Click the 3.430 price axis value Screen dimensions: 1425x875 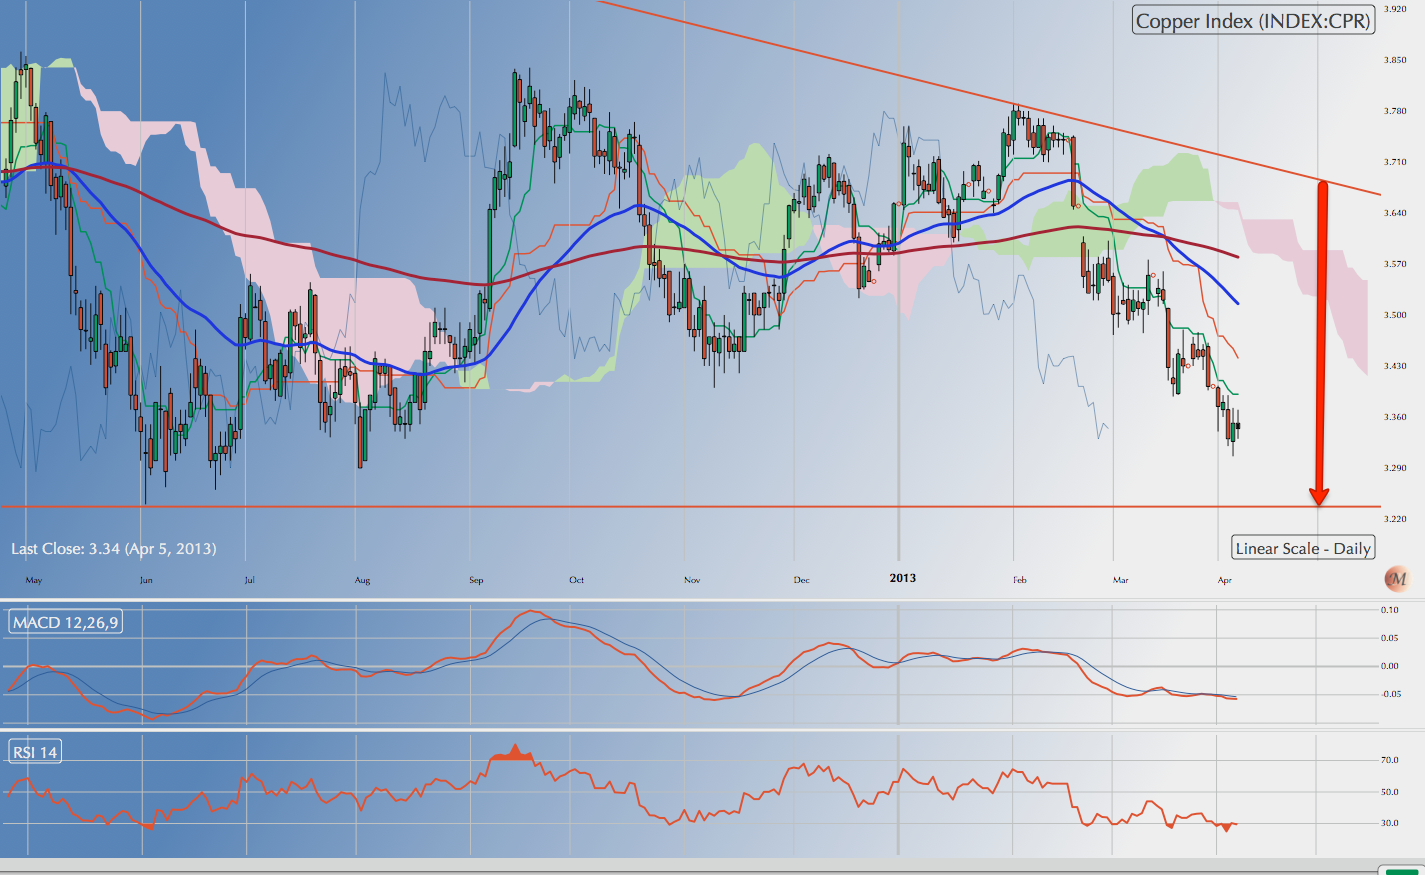point(1395,366)
